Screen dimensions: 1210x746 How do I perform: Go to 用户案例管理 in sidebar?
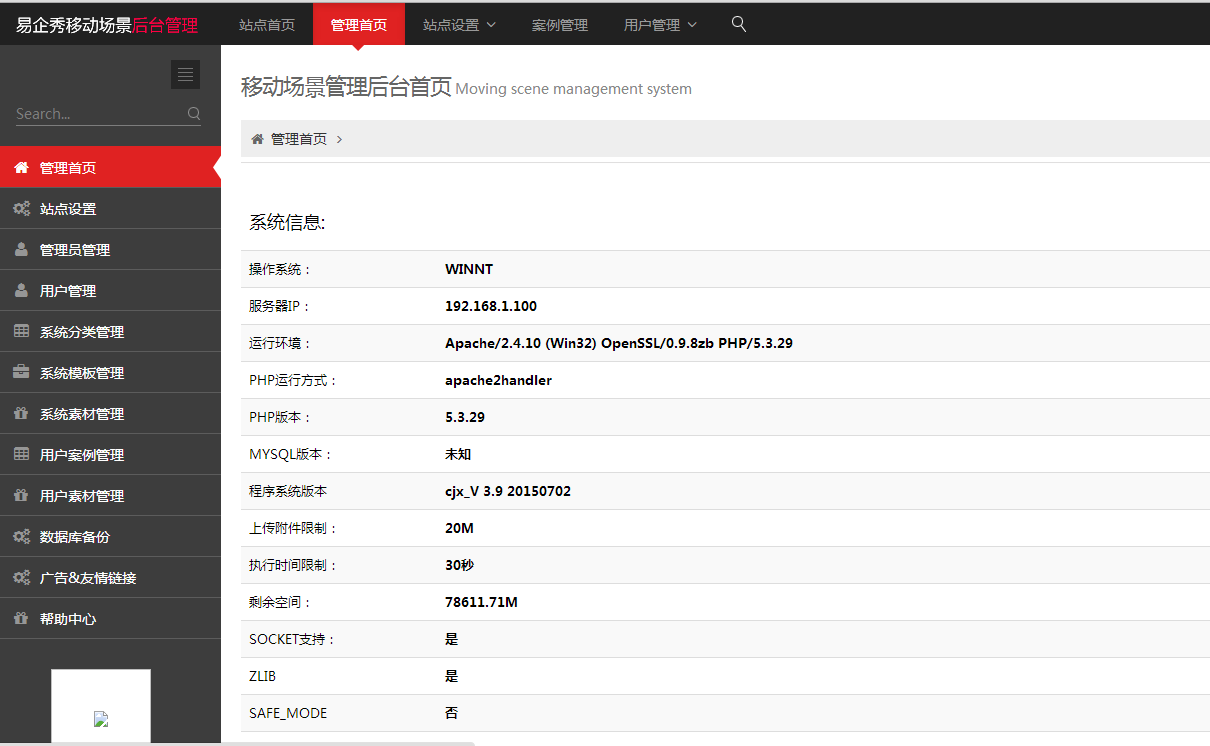pos(82,455)
